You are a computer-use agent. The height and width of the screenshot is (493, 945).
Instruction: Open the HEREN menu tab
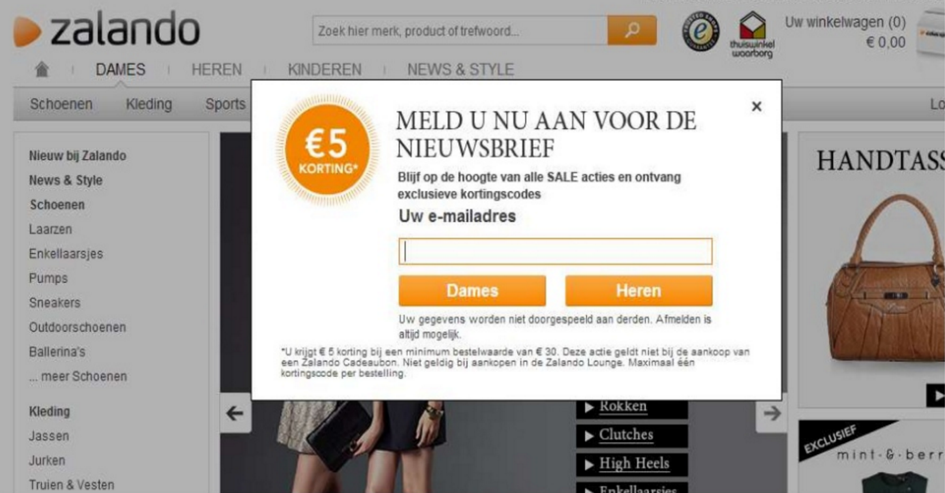pyautogui.click(x=216, y=69)
